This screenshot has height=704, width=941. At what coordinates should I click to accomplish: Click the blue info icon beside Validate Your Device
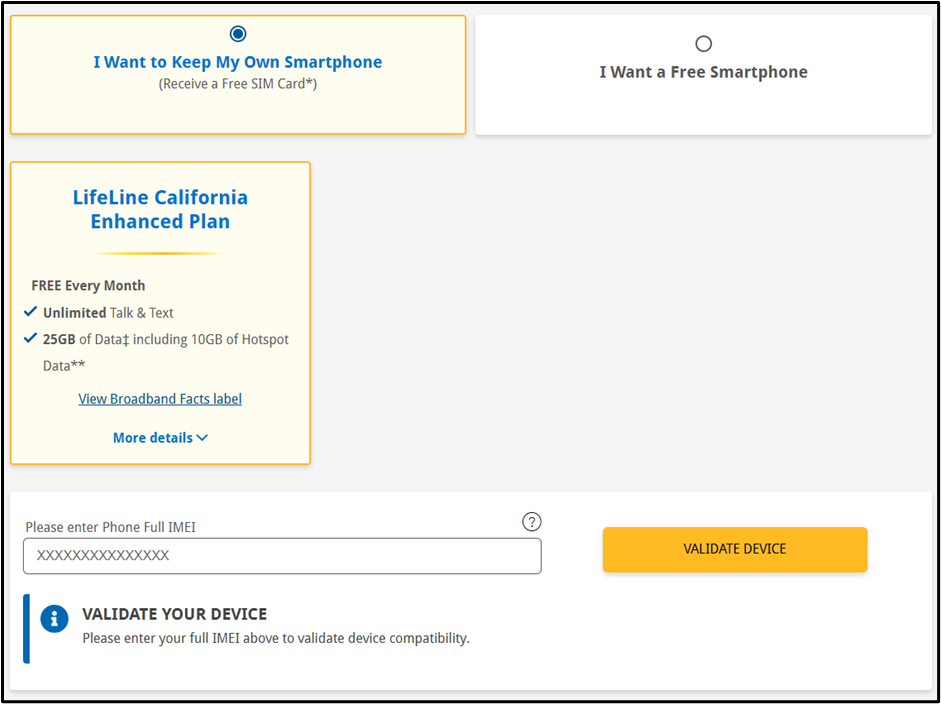55,618
